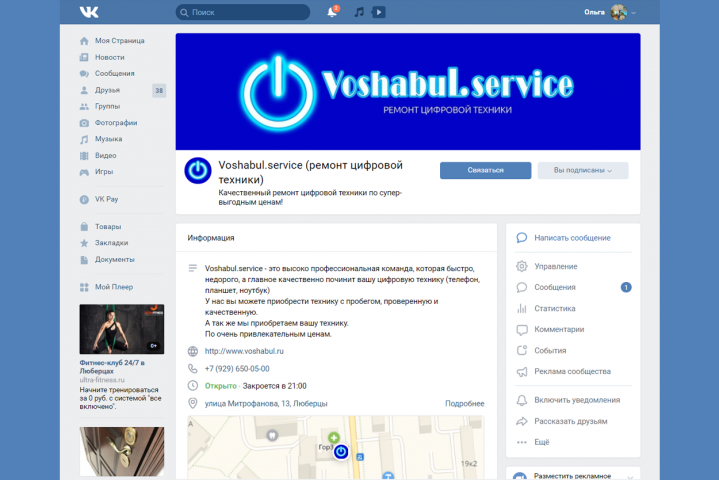Open Реклама сообщества megaphone item
719x480 pixels.
(573, 372)
